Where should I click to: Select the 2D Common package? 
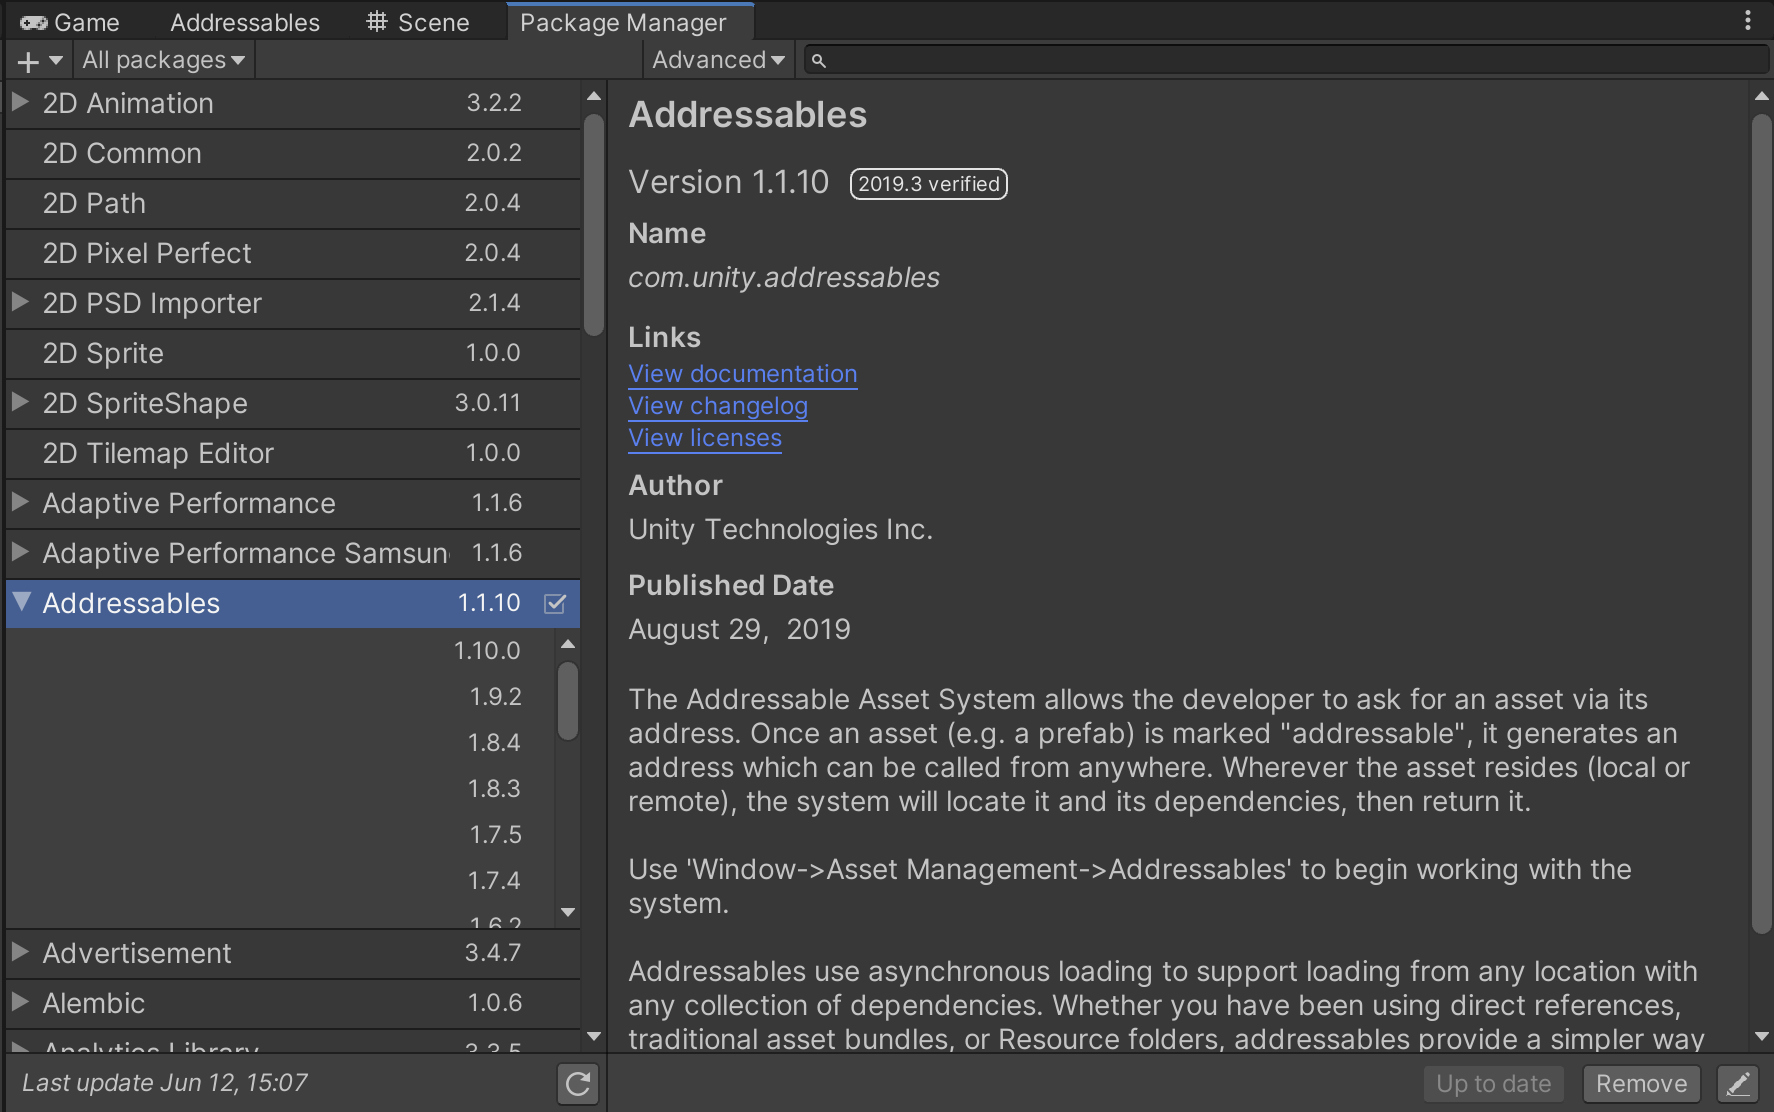(293, 154)
